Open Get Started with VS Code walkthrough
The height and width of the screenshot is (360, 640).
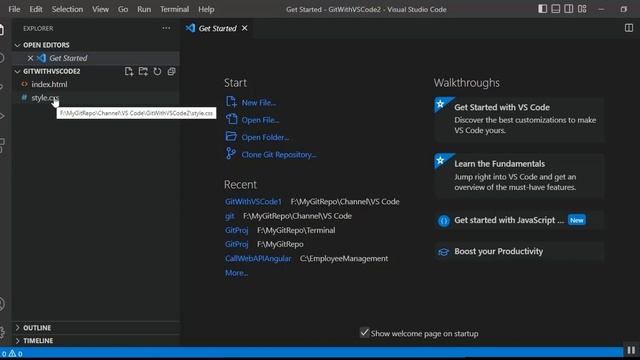(x=519, y=119)
